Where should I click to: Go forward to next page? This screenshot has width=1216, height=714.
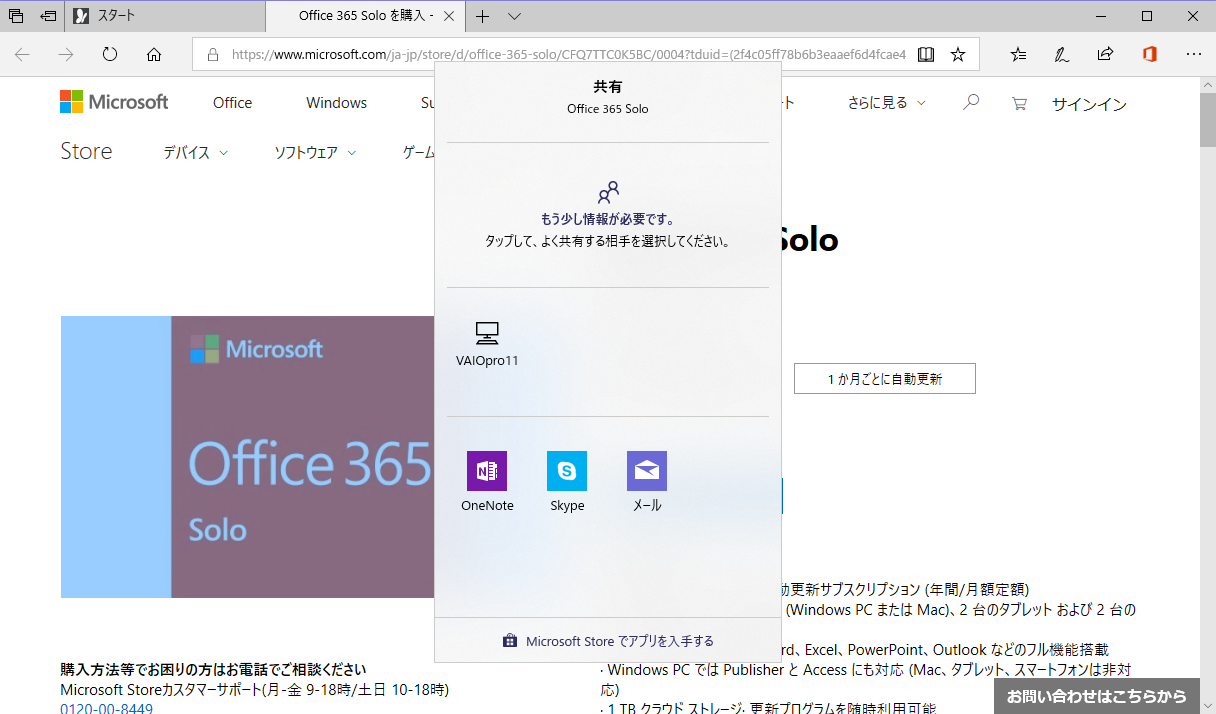66,55
